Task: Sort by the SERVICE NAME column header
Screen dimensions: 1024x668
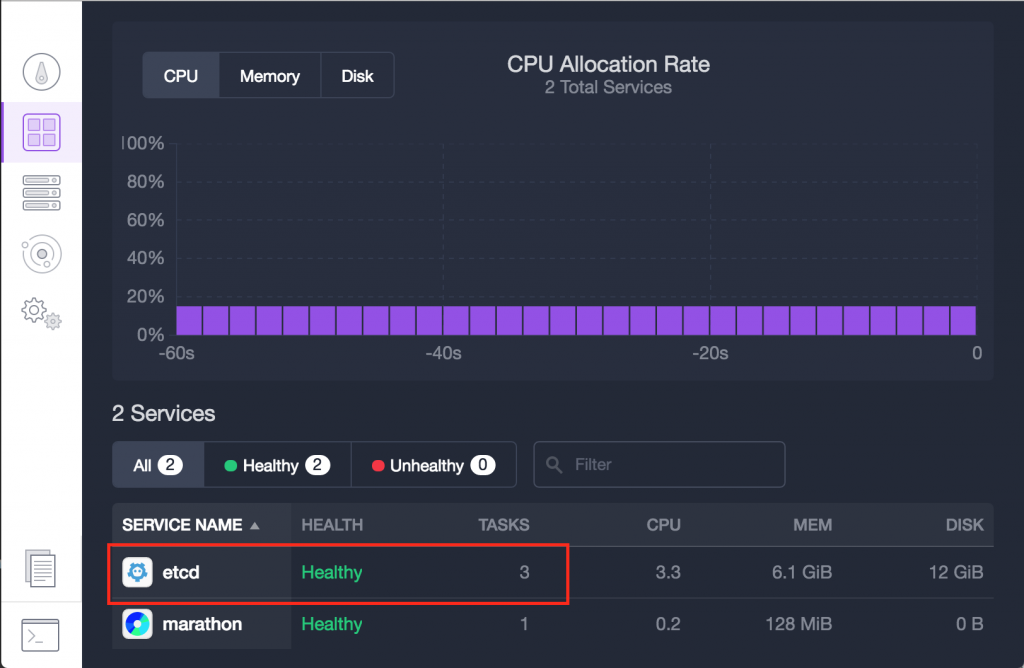Action: click(x=182, y=525)
